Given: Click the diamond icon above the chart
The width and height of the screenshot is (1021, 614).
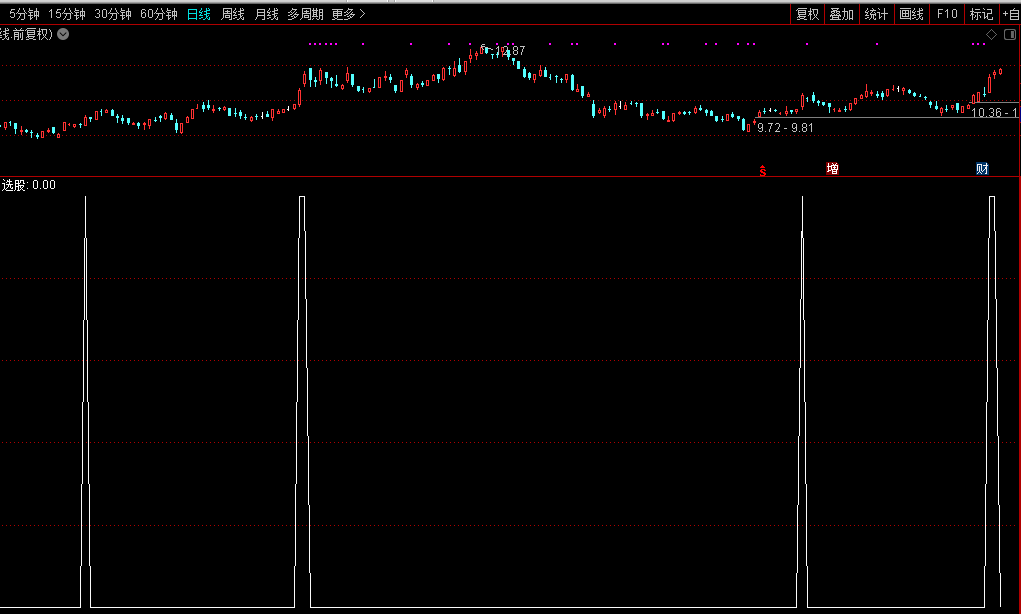Looking at the screenshot, I should click(x=991, y=35).
